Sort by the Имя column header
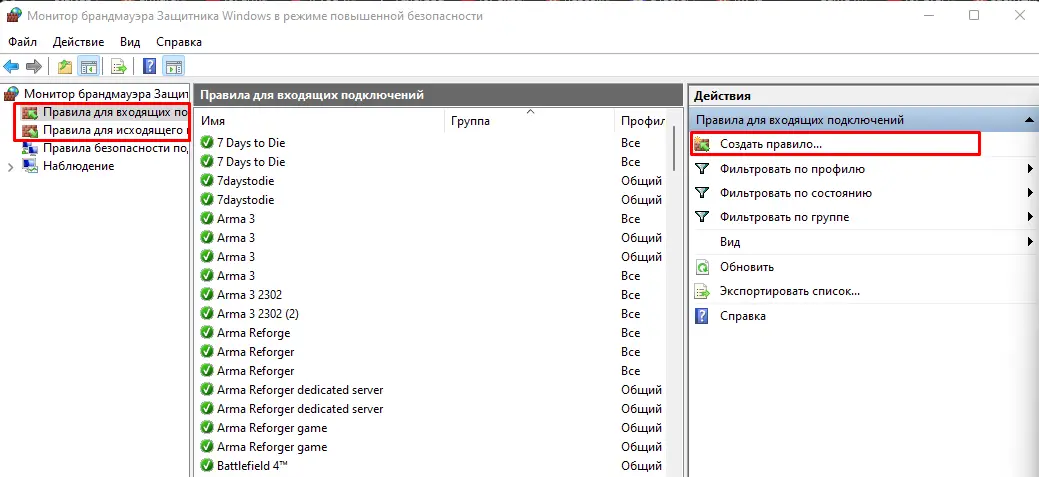Screen dimensions: 1039x477 point(321,121)
